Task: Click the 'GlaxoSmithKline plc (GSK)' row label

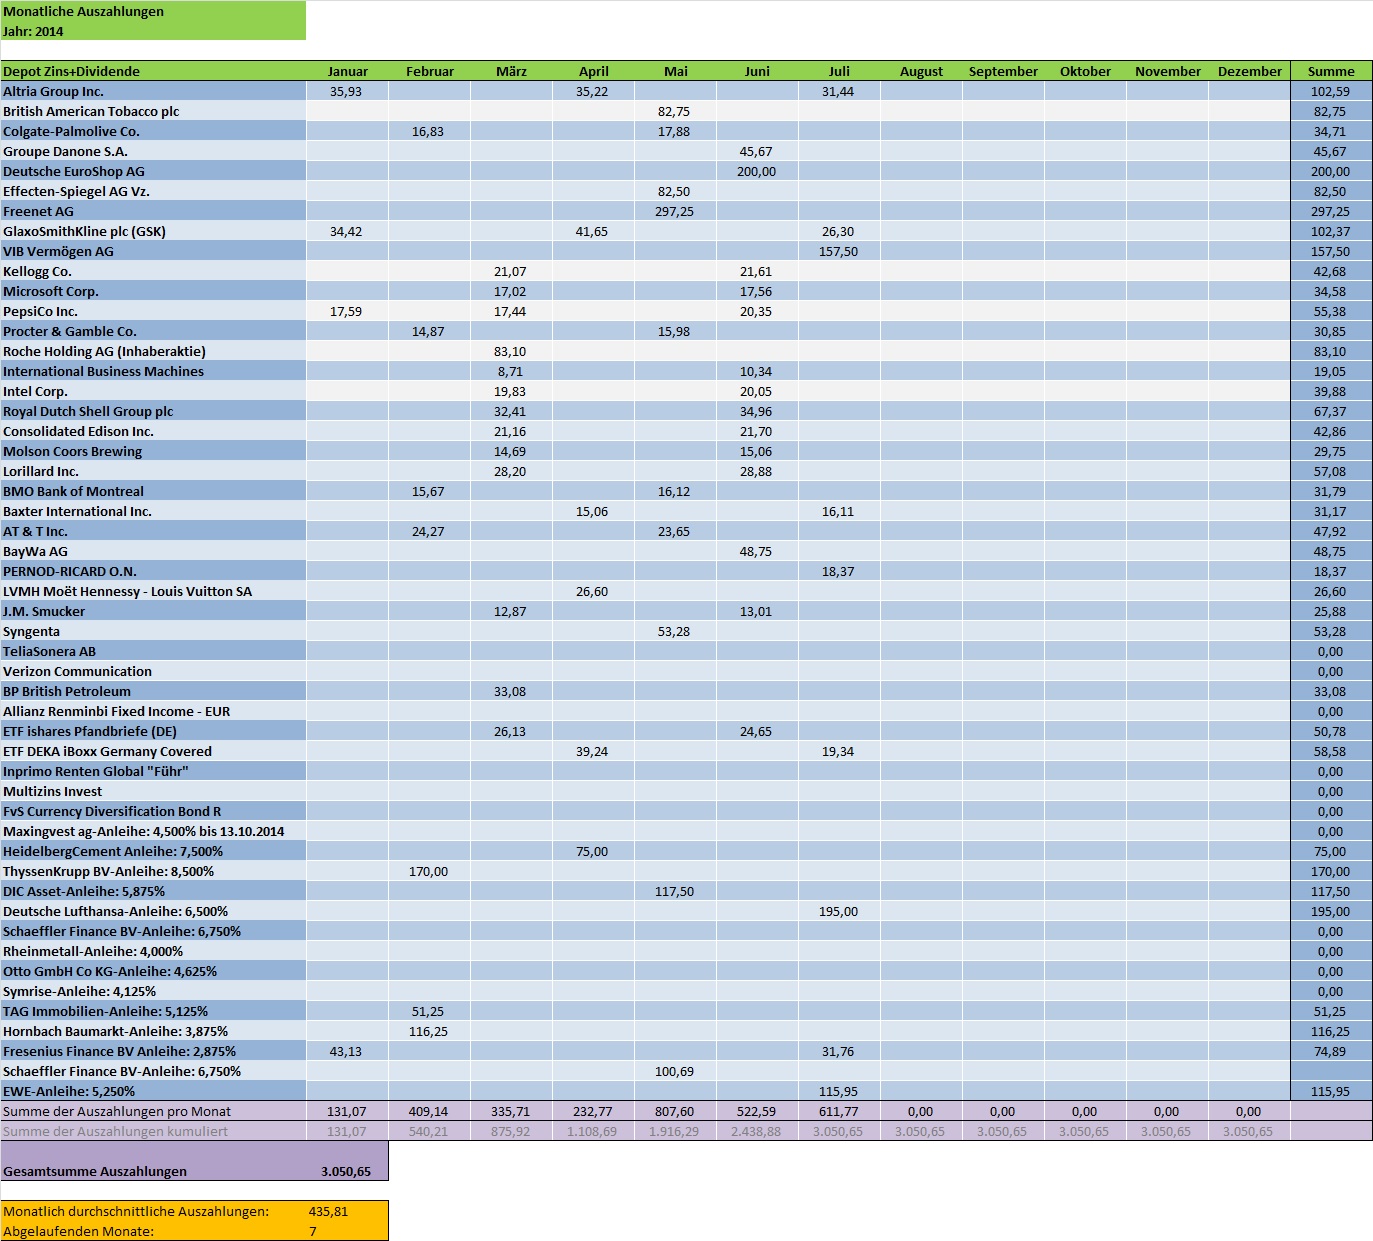Action: tap(153, 231)
